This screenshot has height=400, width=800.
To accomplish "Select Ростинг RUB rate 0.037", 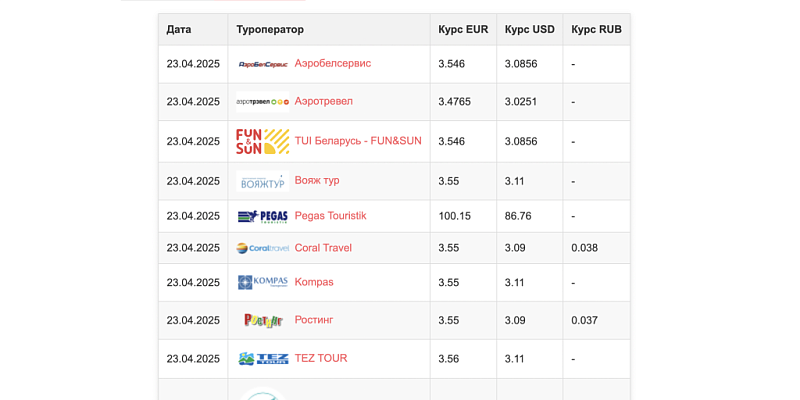I will tap(584, 320).
